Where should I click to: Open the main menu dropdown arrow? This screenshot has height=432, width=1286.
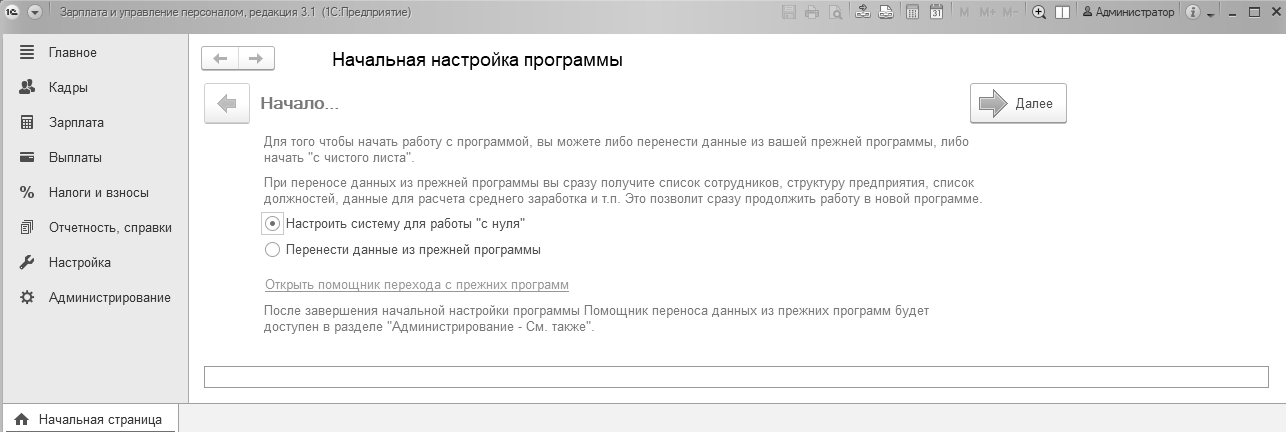[35, 13]
